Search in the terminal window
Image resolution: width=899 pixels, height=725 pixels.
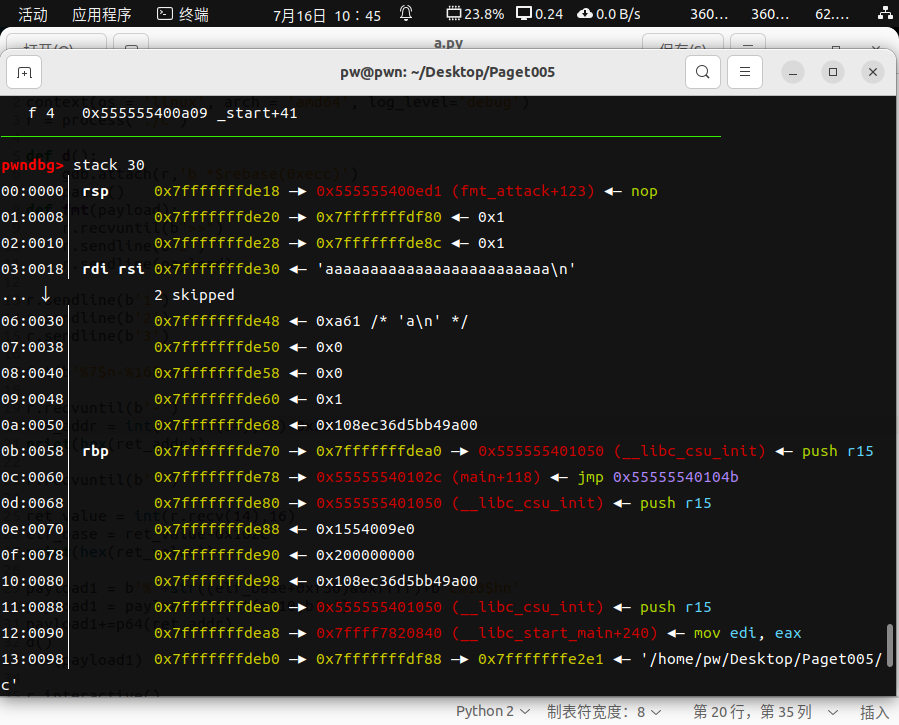[702, 72]
